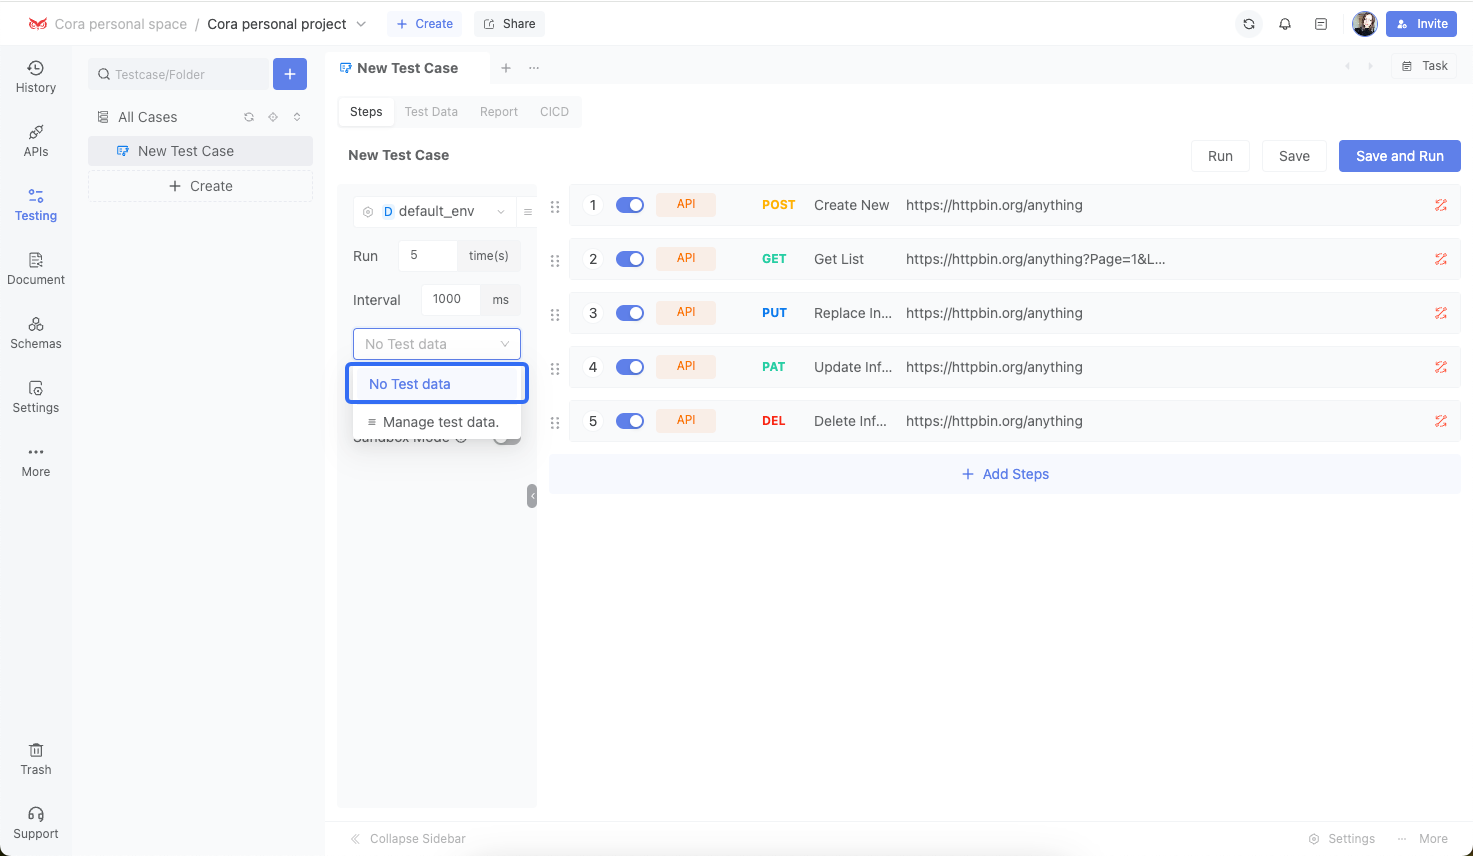Select the No Test data option
The width and height of the screenshot is (1473, 856).
[437, 384]
